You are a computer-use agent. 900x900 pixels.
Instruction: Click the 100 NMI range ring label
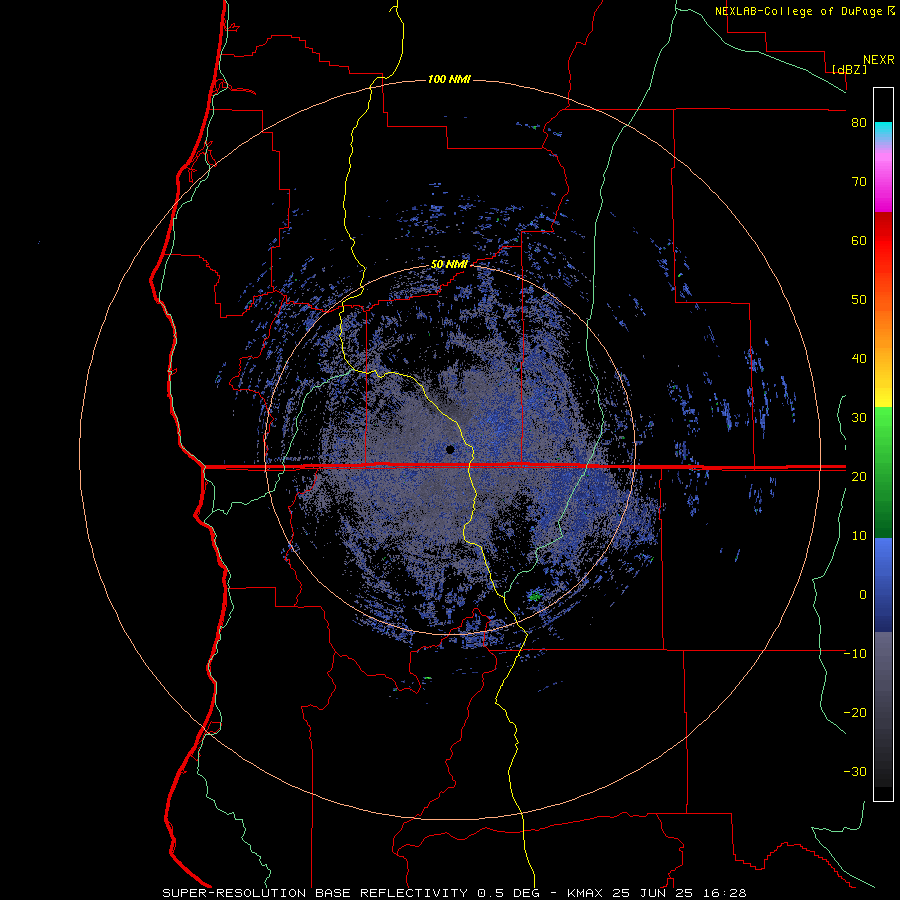tap(449, 79)
